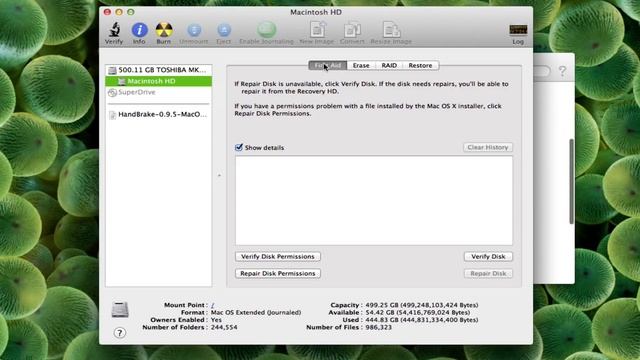Click the Owners Enabled value Yes

pos(216,320)
